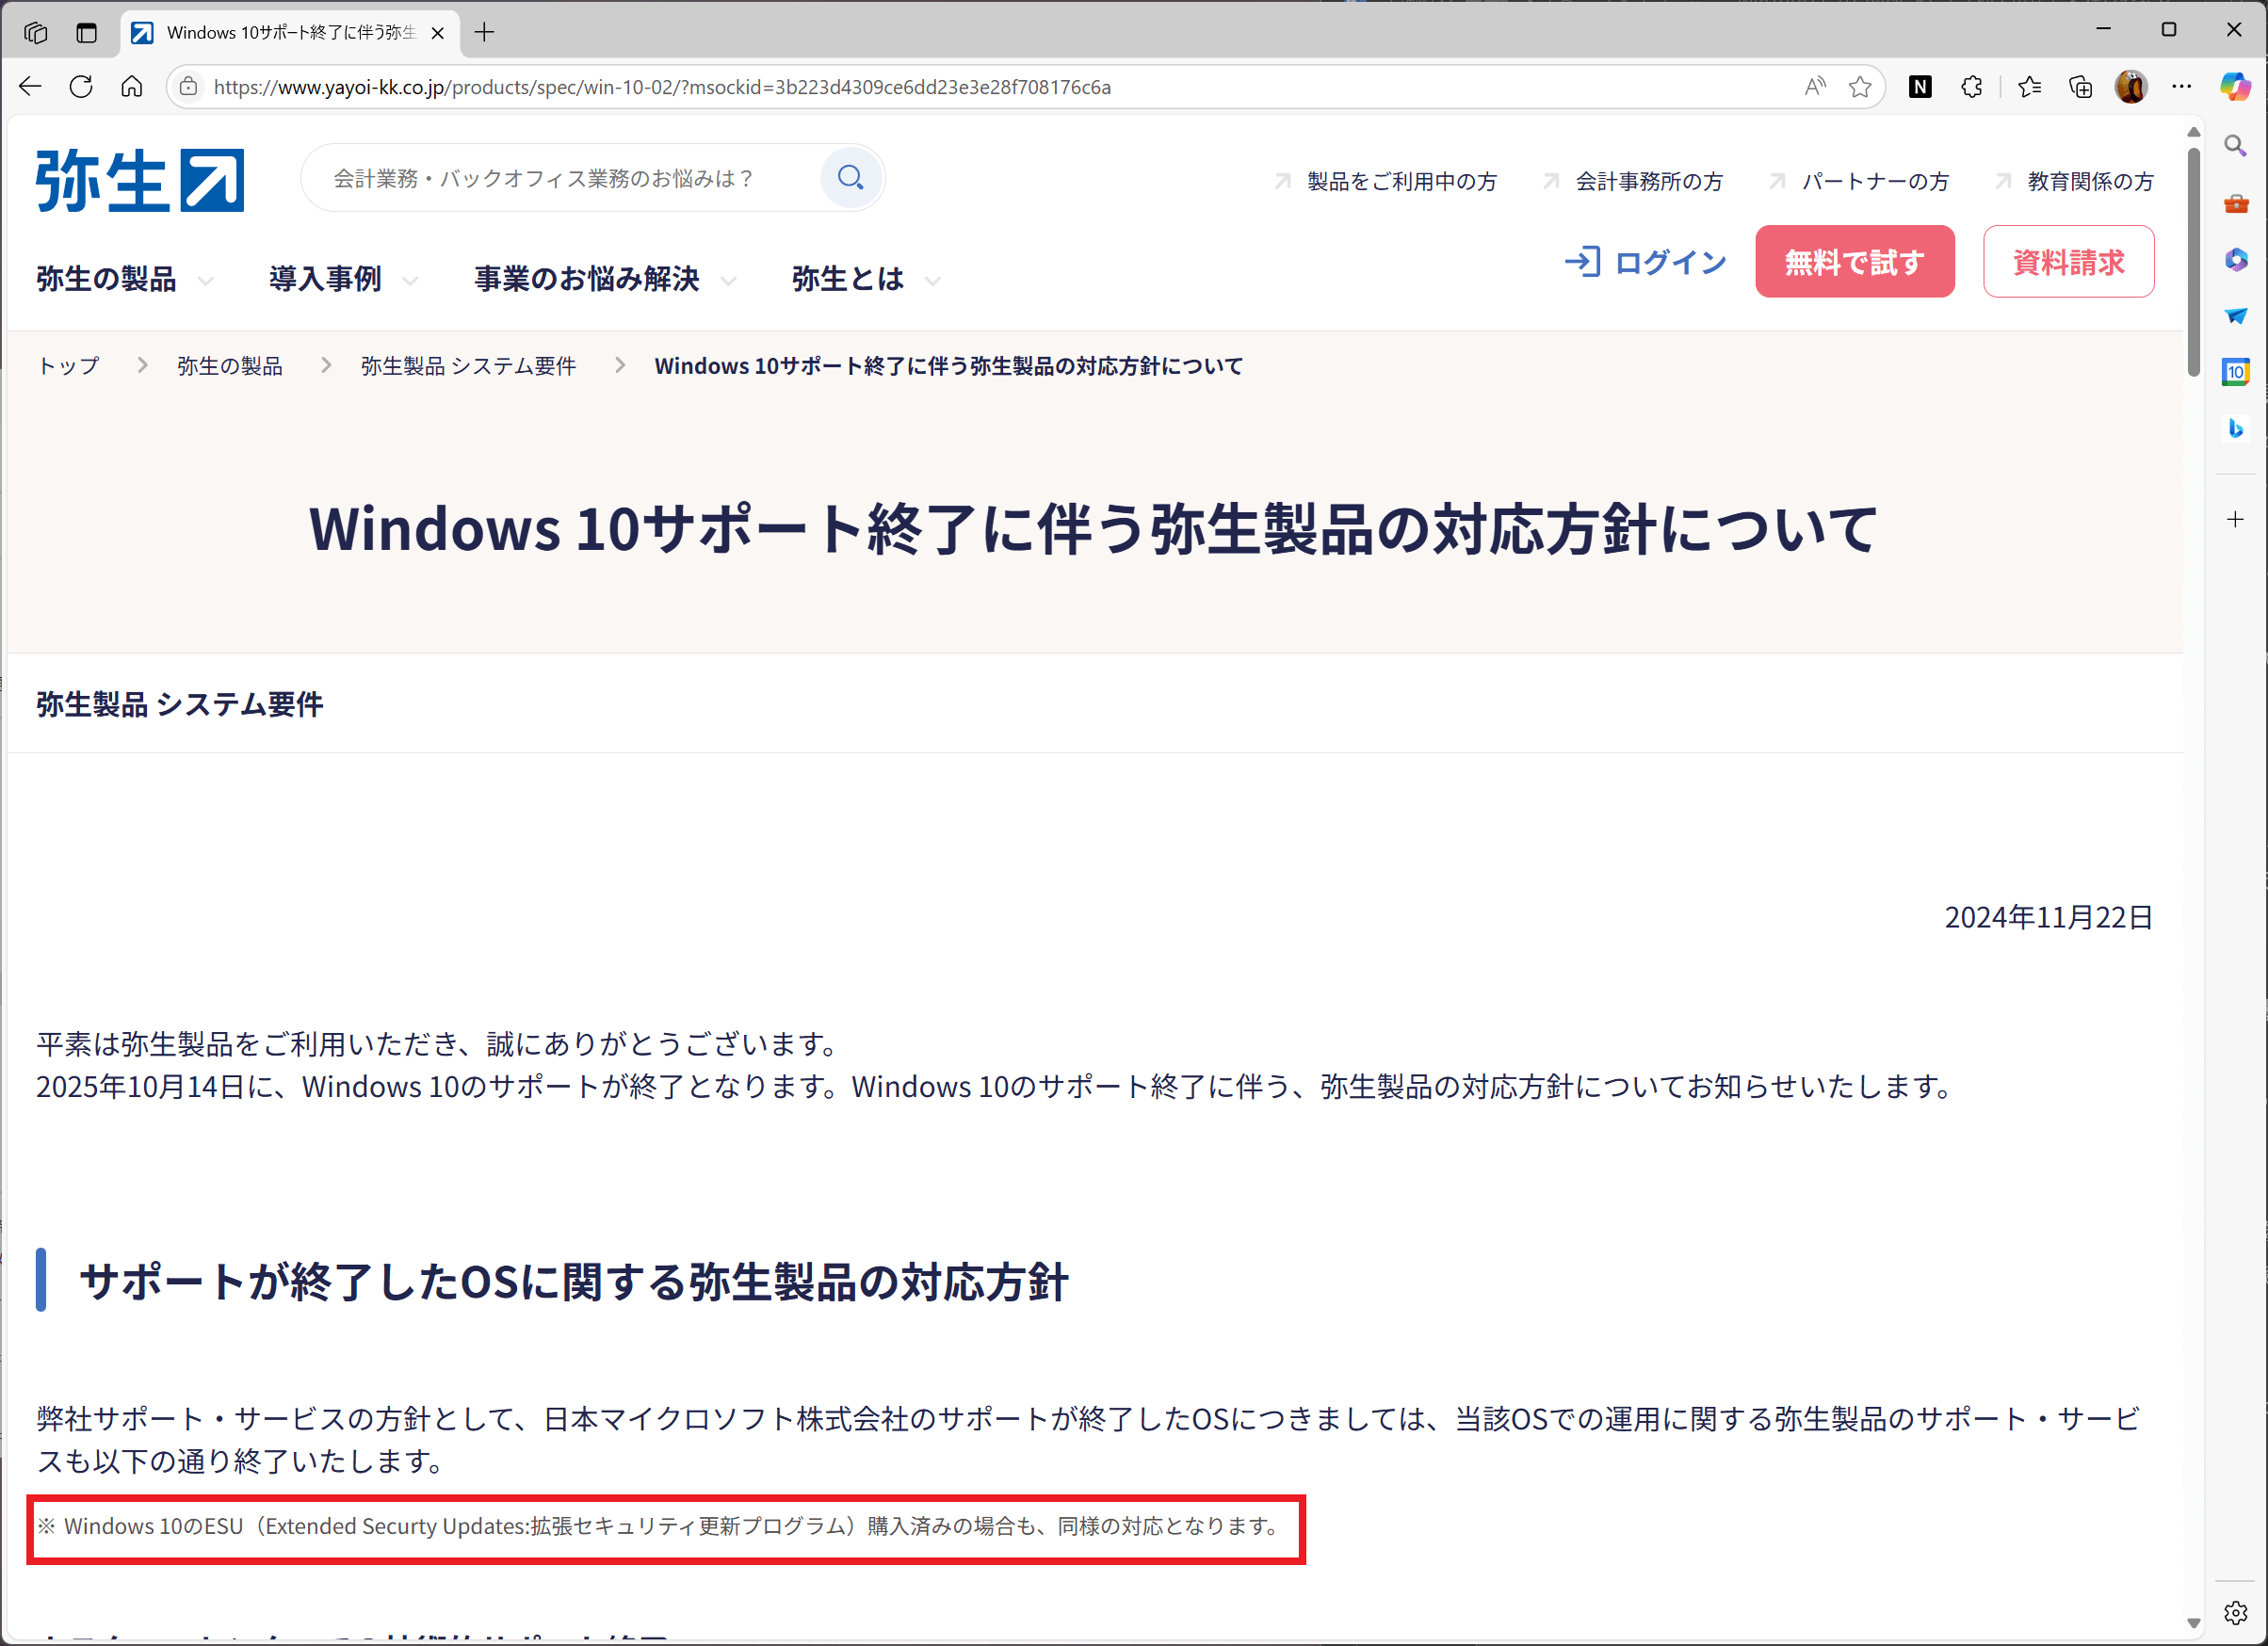Viewport: 2268px width, 1646px height.
Task: Activate the Read aloud icon in address bar
Action: [1814, 87]
